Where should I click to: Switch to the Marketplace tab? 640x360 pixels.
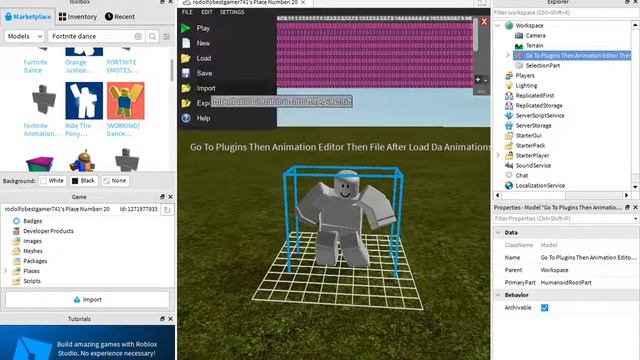[28, 17]
